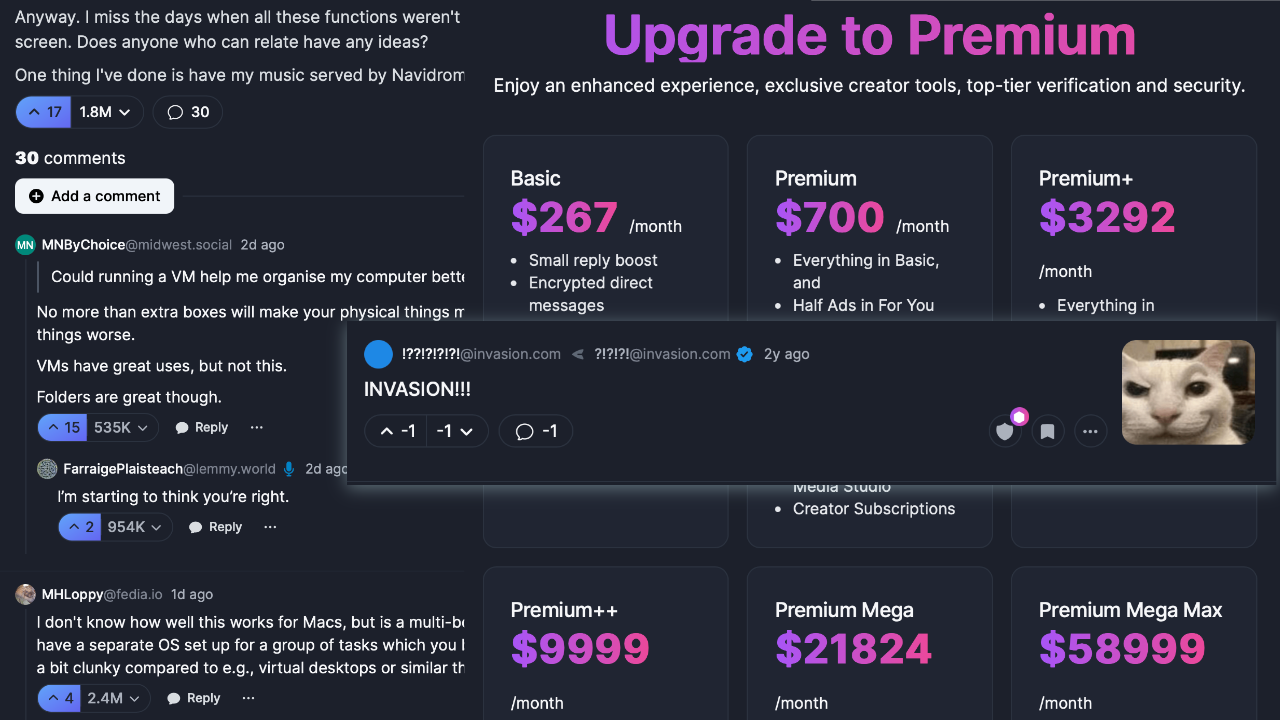Click the blue avatar of INVASION poster
This screenshot has height=720, width=1280.
379,354
